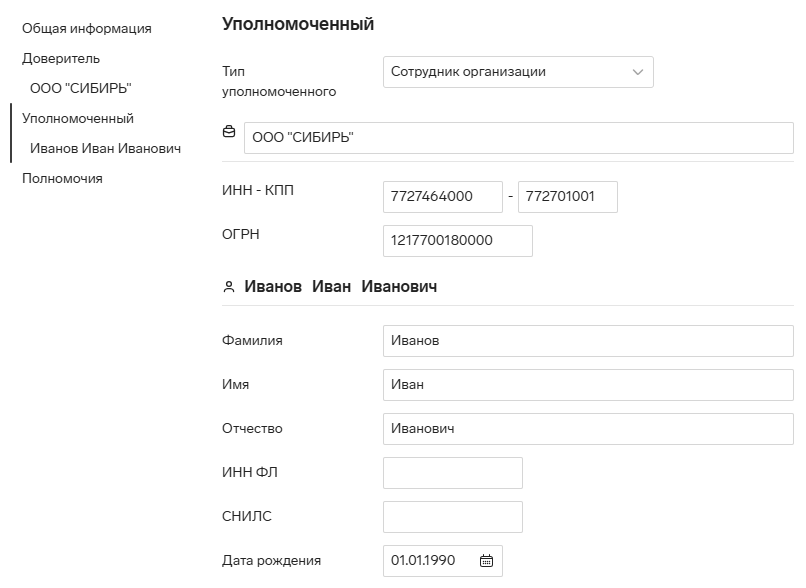806x588 pixels.
Task: Click the person icon beside Иванов Иван Иванович
Action: point(229,287)
